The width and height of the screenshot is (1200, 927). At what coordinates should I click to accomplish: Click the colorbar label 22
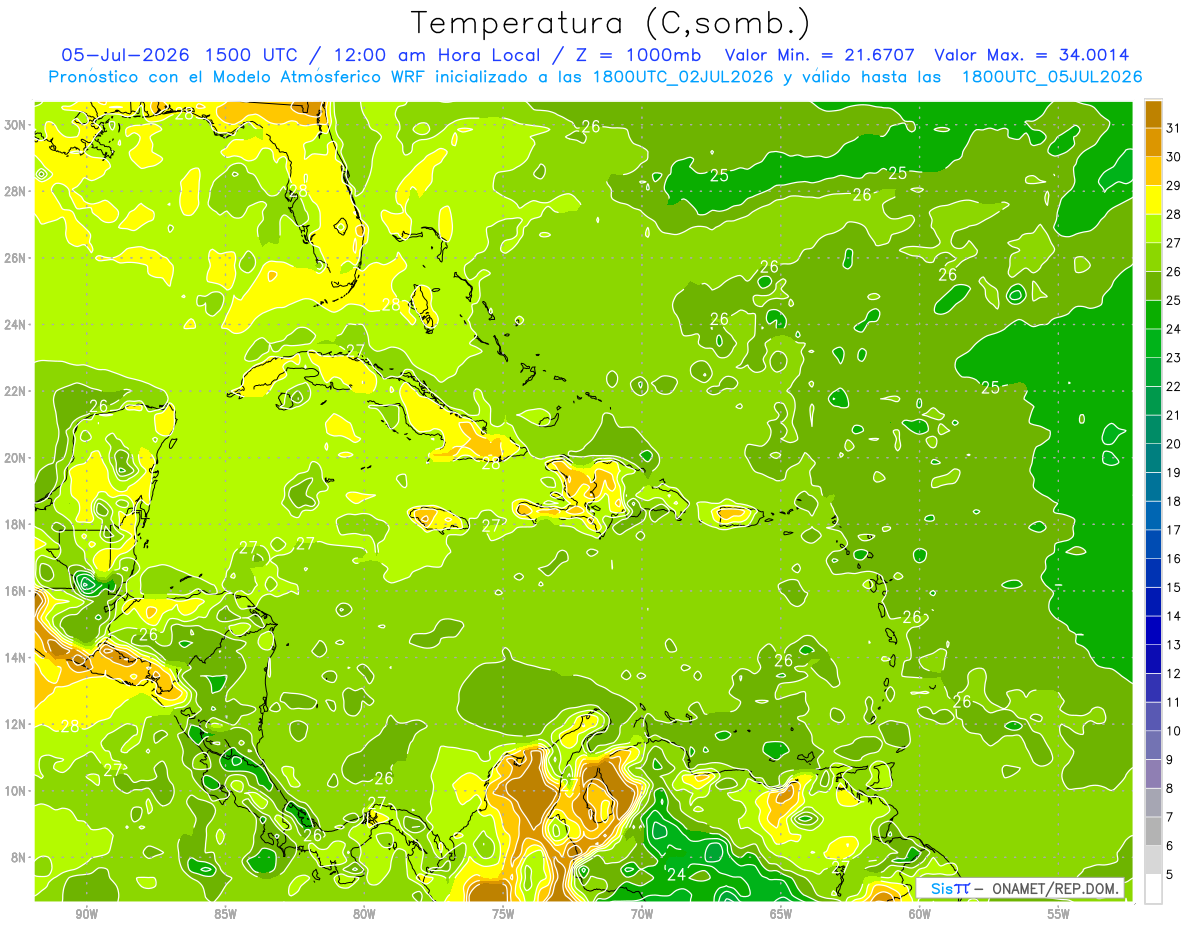tap(1173, 386)
